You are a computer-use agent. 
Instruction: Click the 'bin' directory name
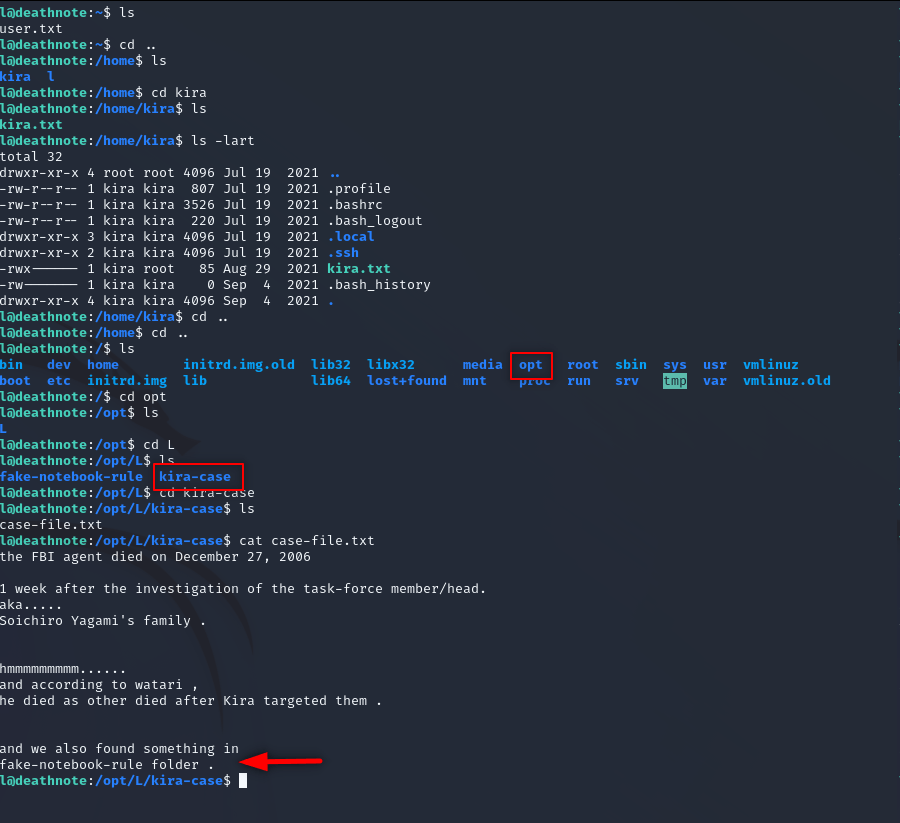(x=11, y=364)
